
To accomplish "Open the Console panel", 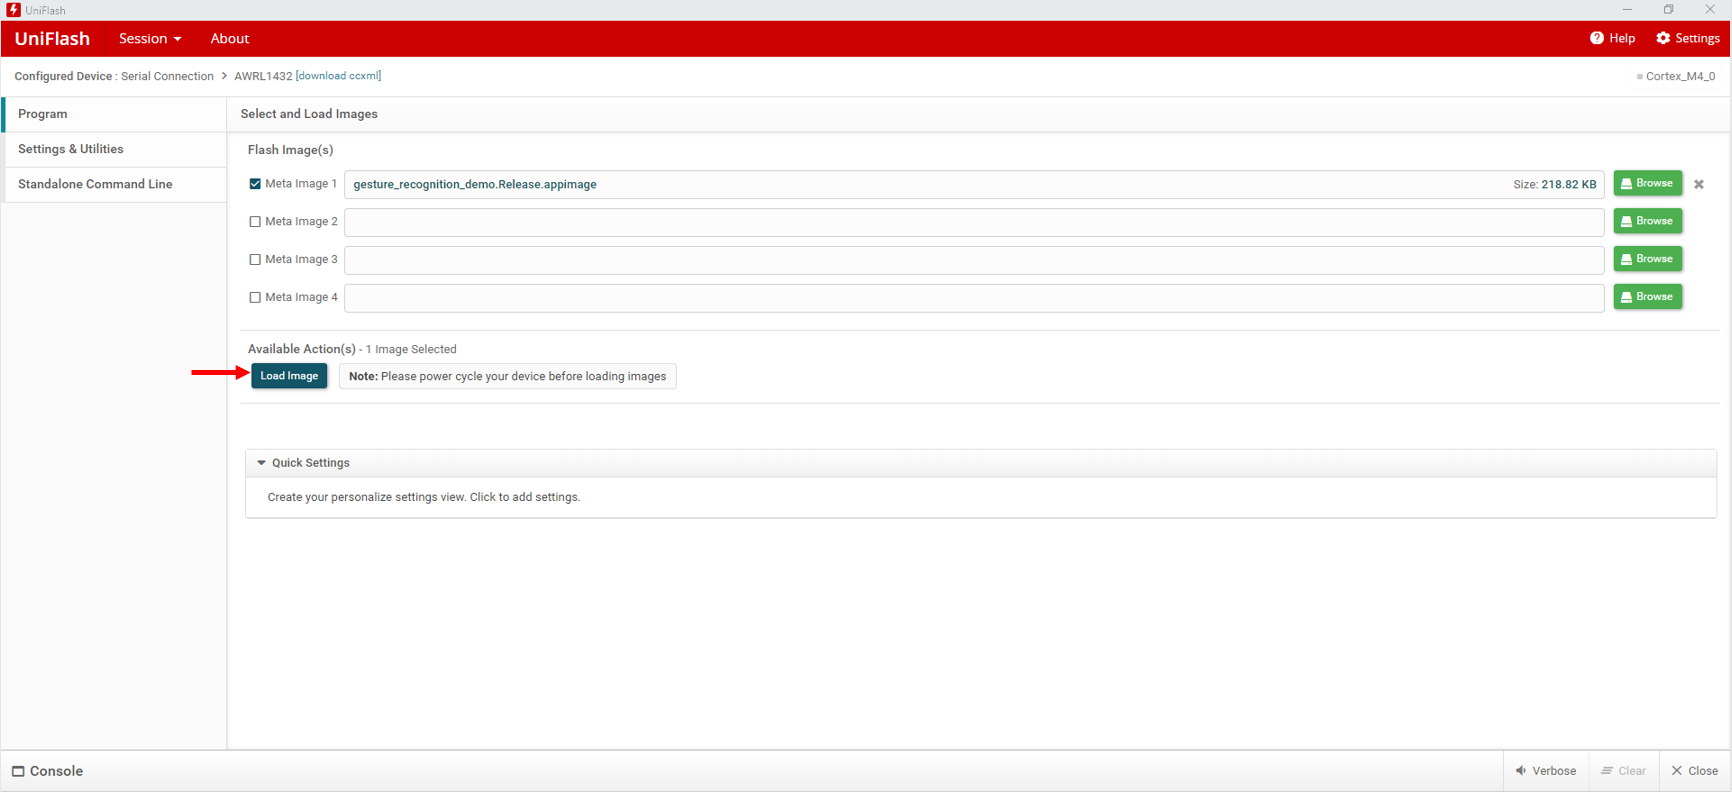I will point(47,771).
